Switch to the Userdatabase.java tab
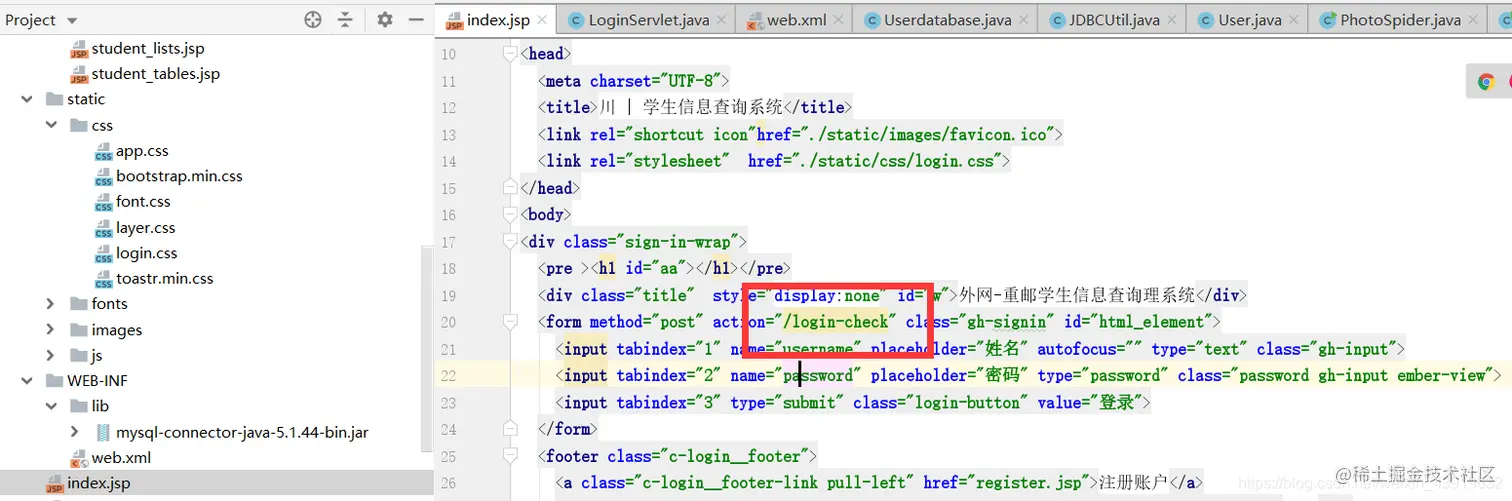 [947, 20]
